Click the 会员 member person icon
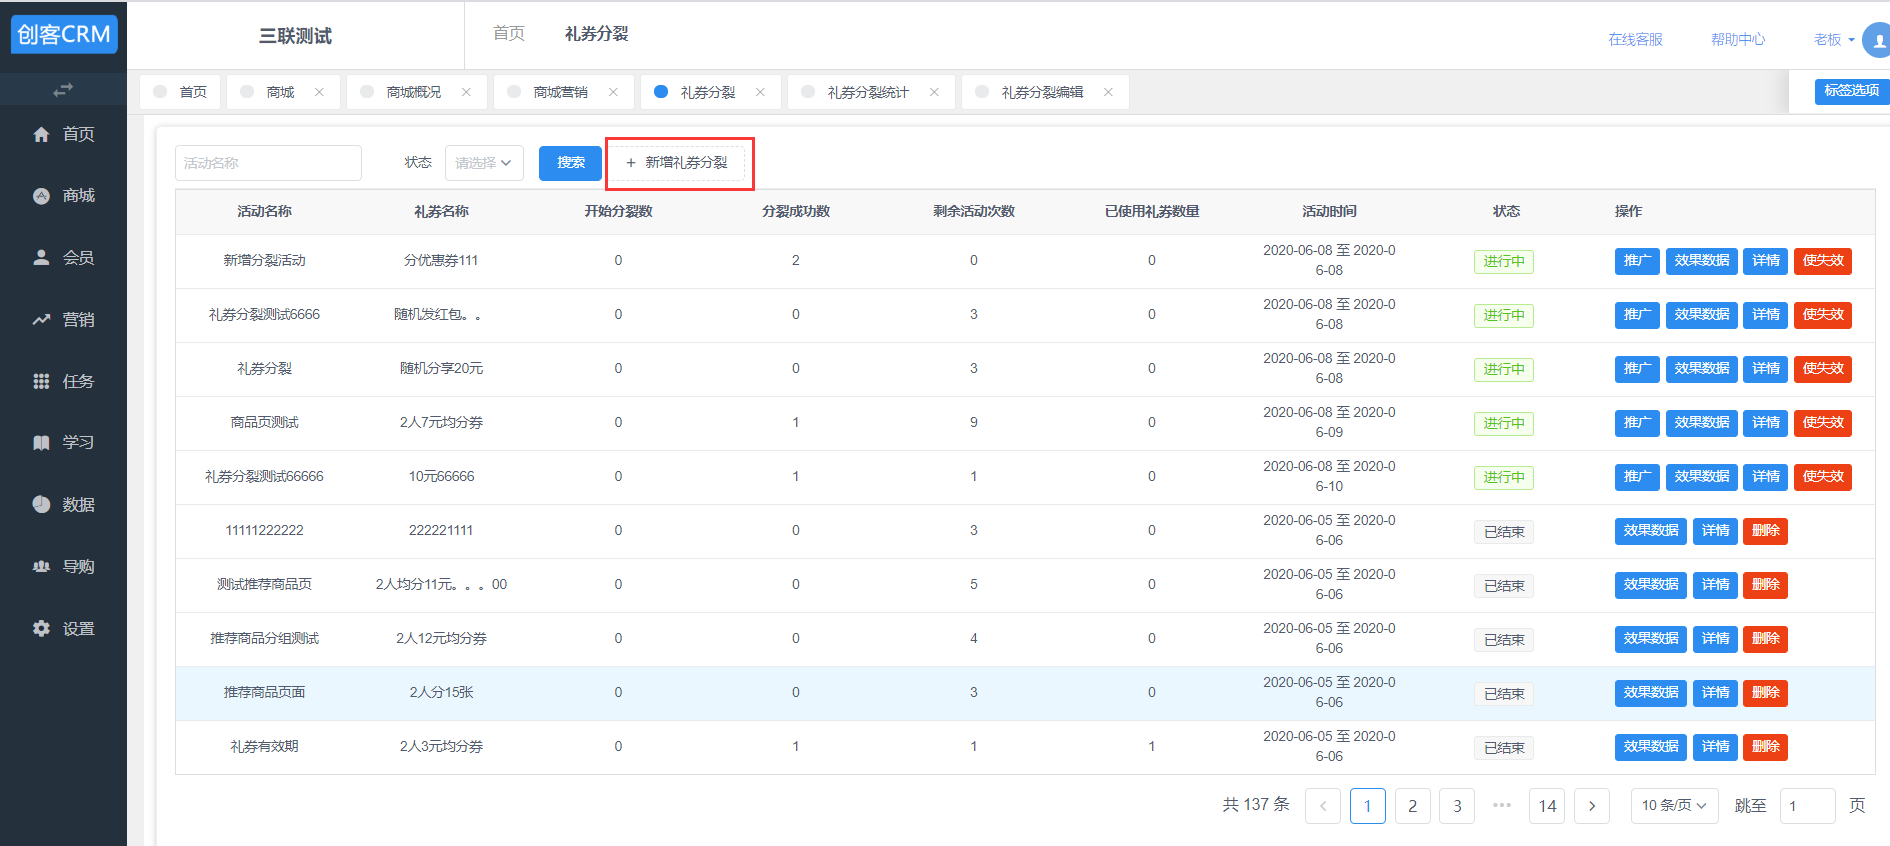The image size is (1890, 846). (x=41, y=258)
